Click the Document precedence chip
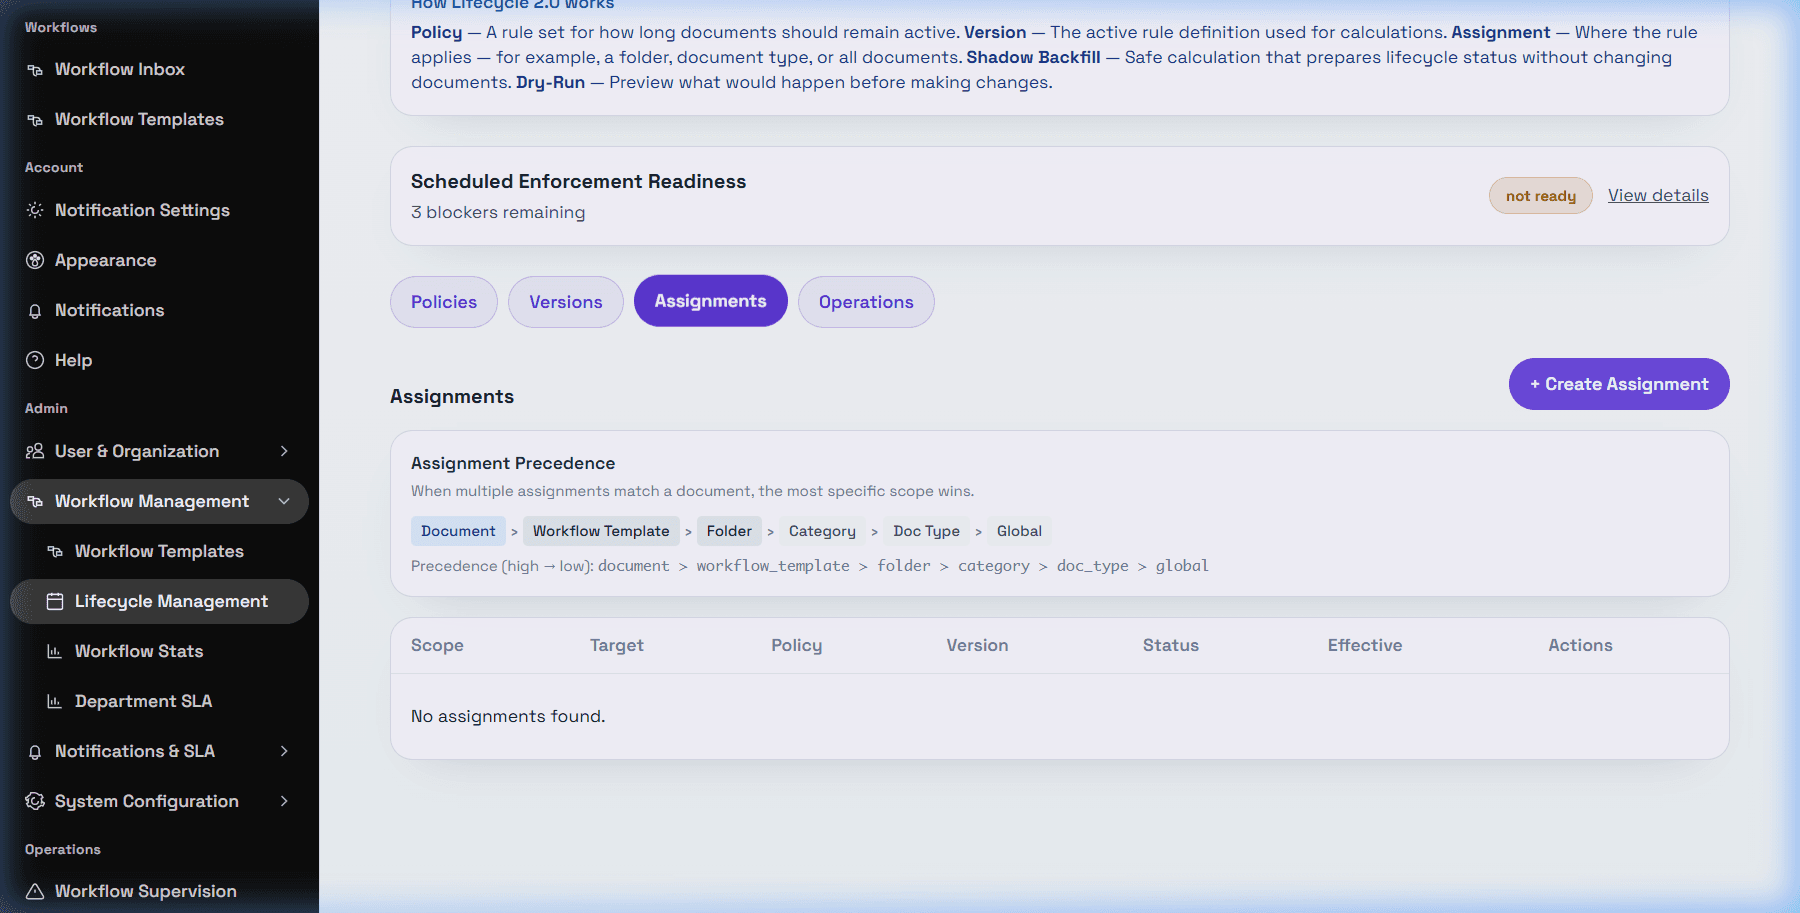1800x913 pixels. click(x=458, y=531)
